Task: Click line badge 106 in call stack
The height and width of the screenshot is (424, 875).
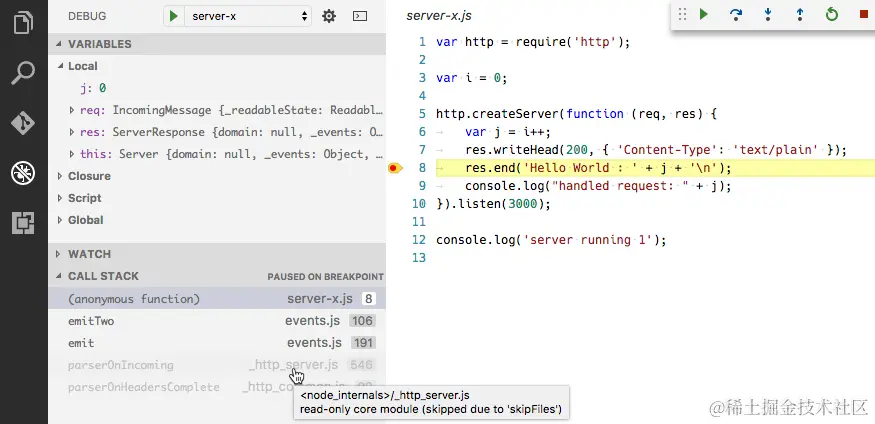Action: pyautogui.click(x=362, y=321)
